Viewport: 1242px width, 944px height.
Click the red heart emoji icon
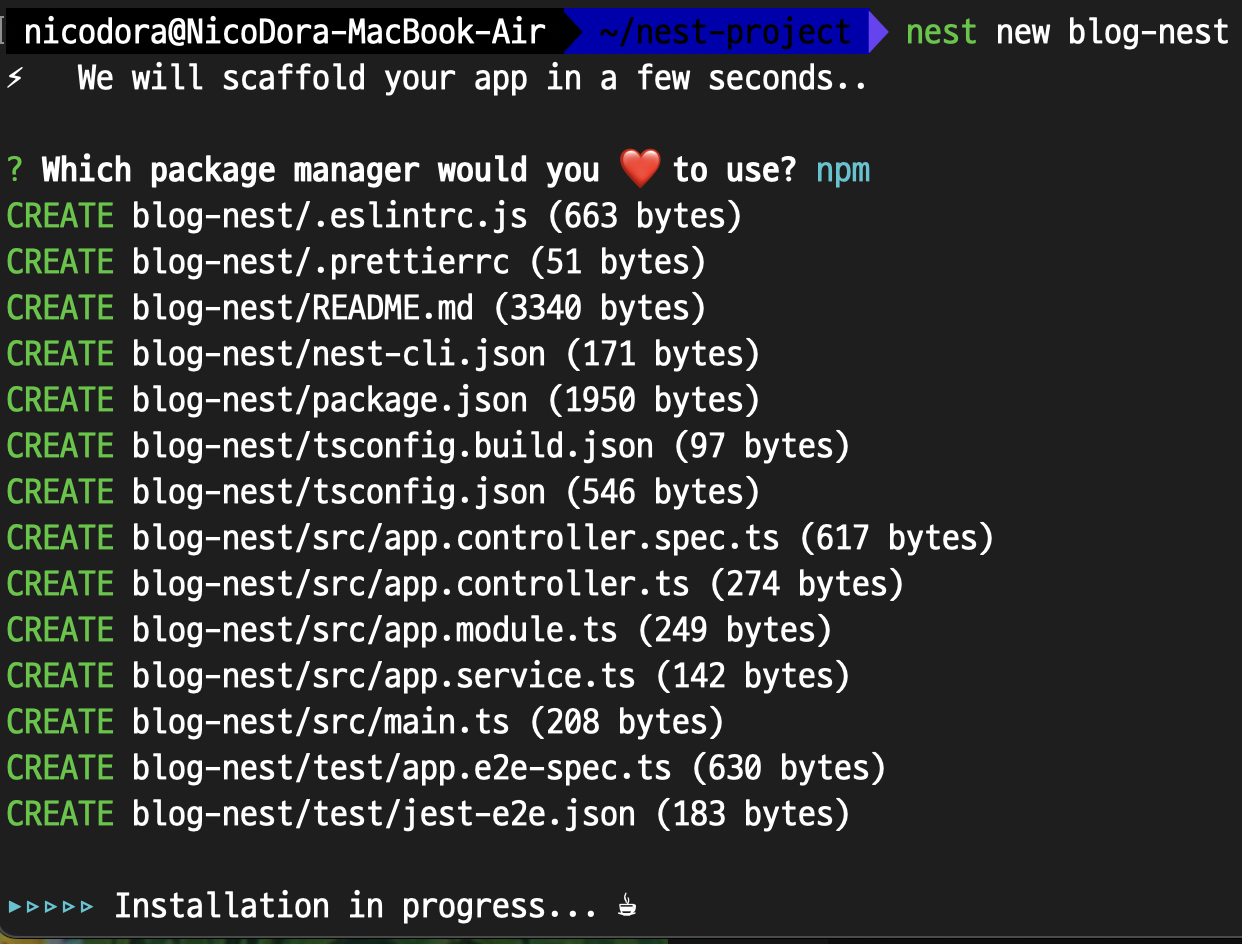point(640,169)
